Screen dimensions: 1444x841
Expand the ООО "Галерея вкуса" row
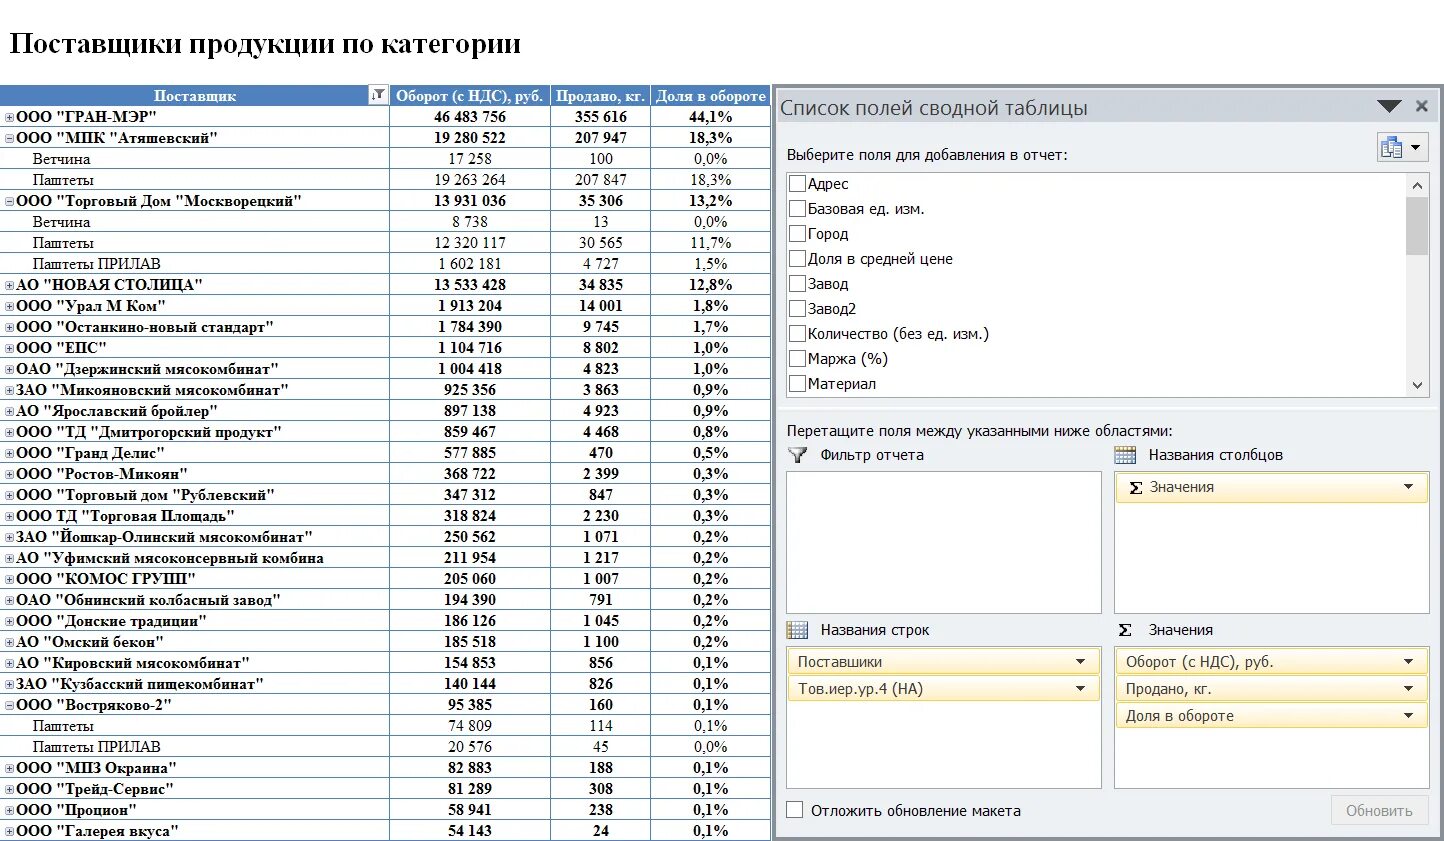[x=9, y=831]
